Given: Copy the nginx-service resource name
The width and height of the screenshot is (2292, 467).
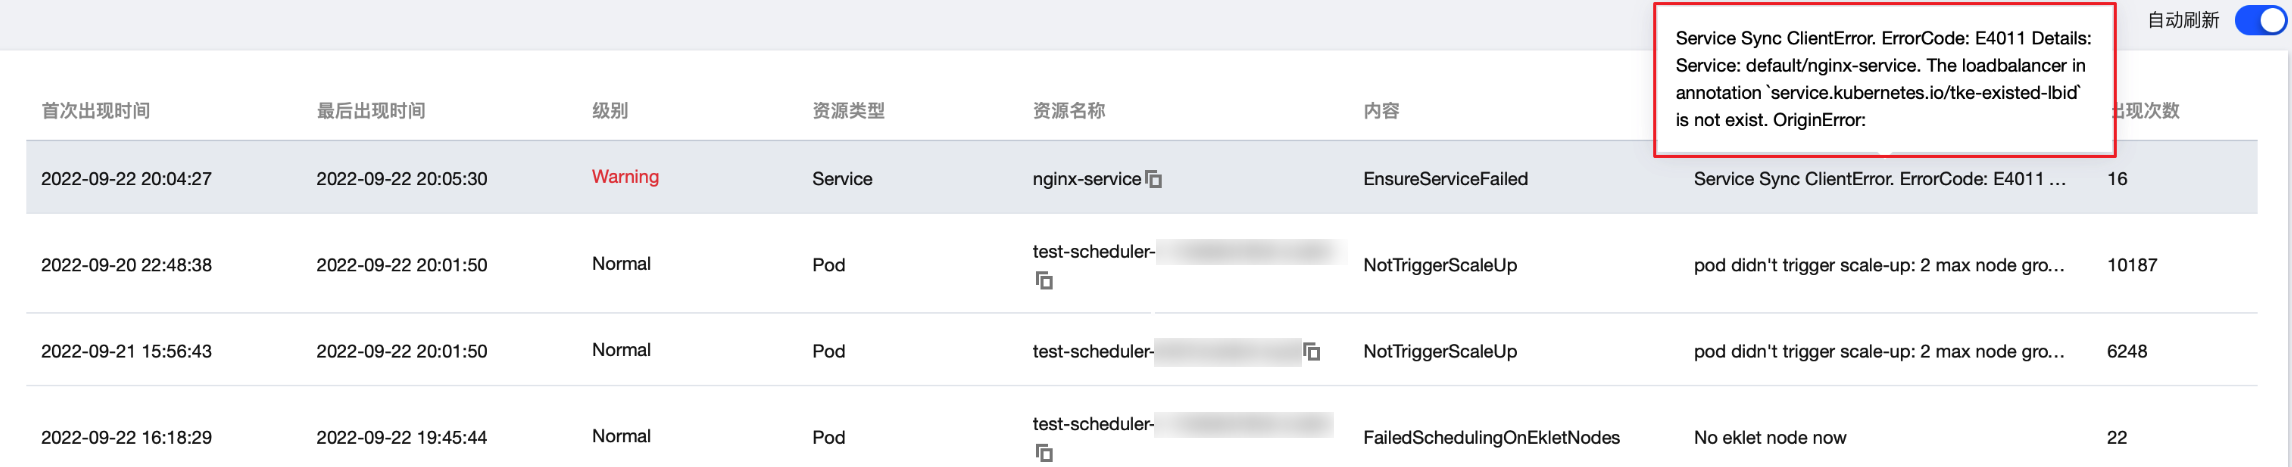Looking at the screenshot, I should [x=1154, y=179].
